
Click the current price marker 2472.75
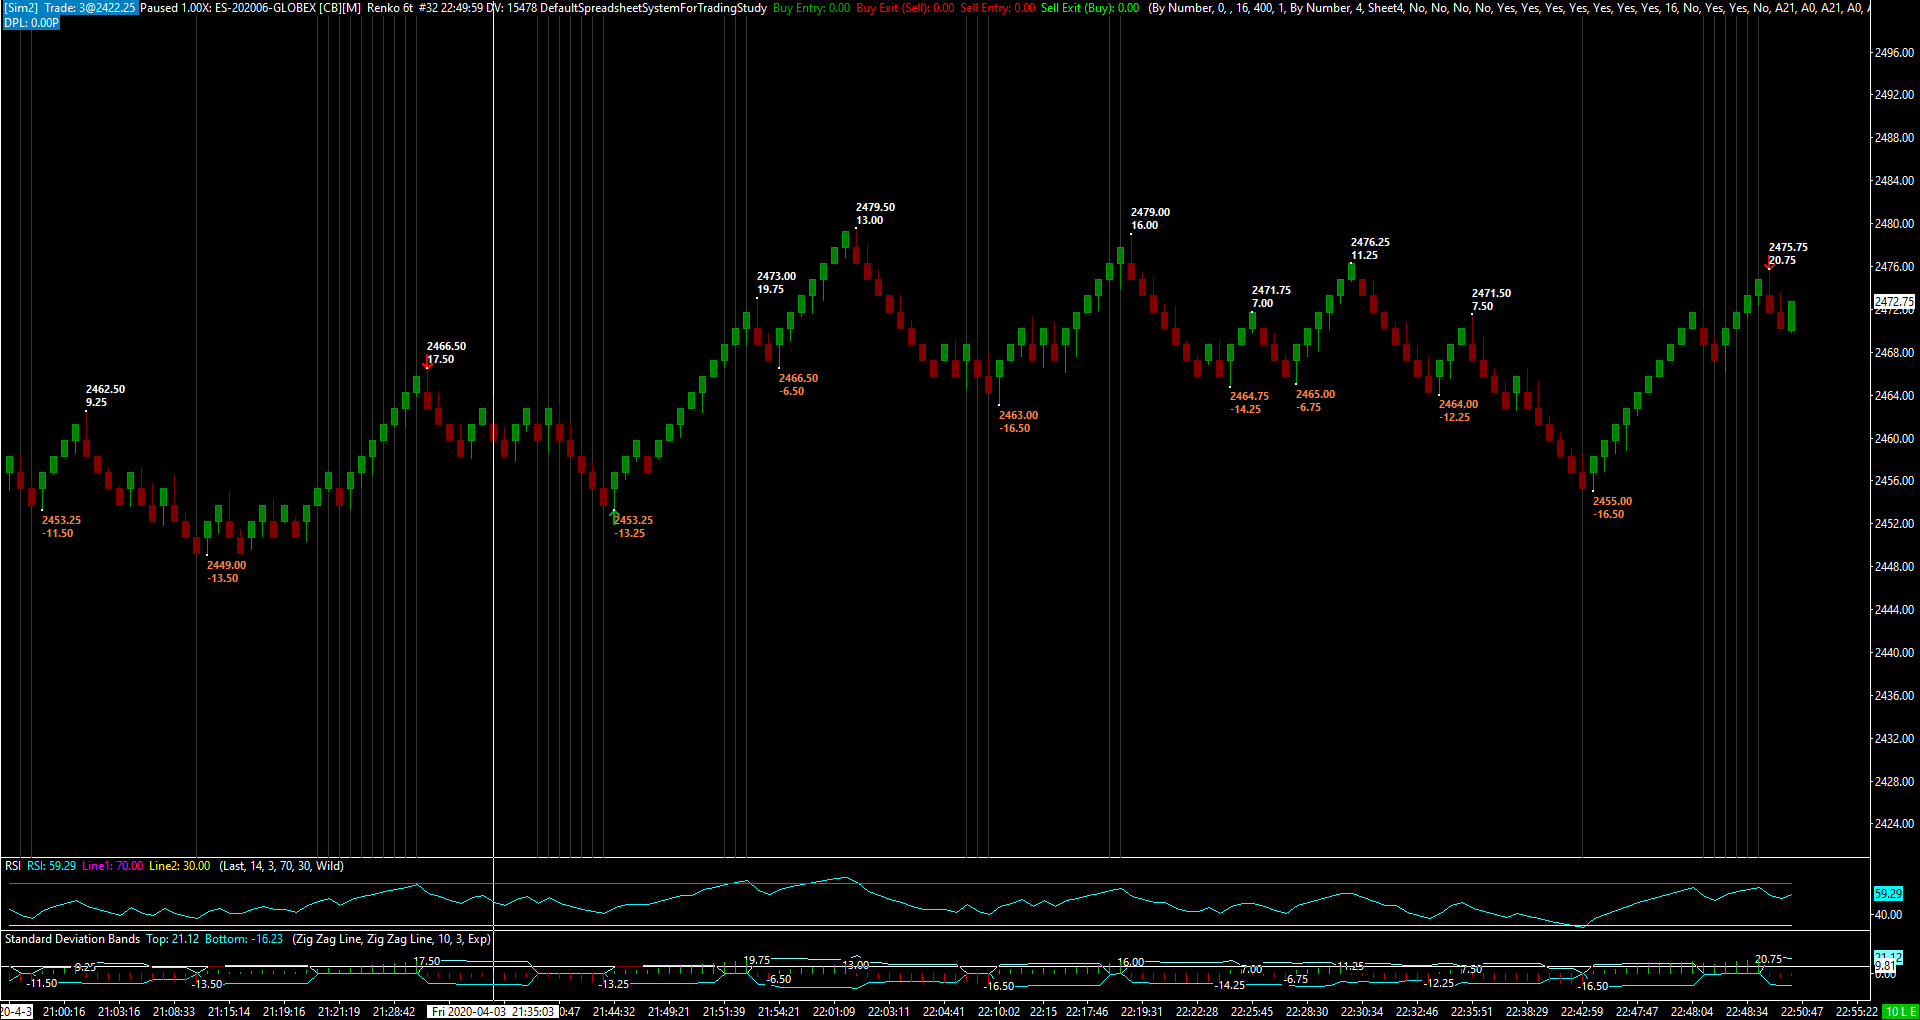tap(1894, 301)
